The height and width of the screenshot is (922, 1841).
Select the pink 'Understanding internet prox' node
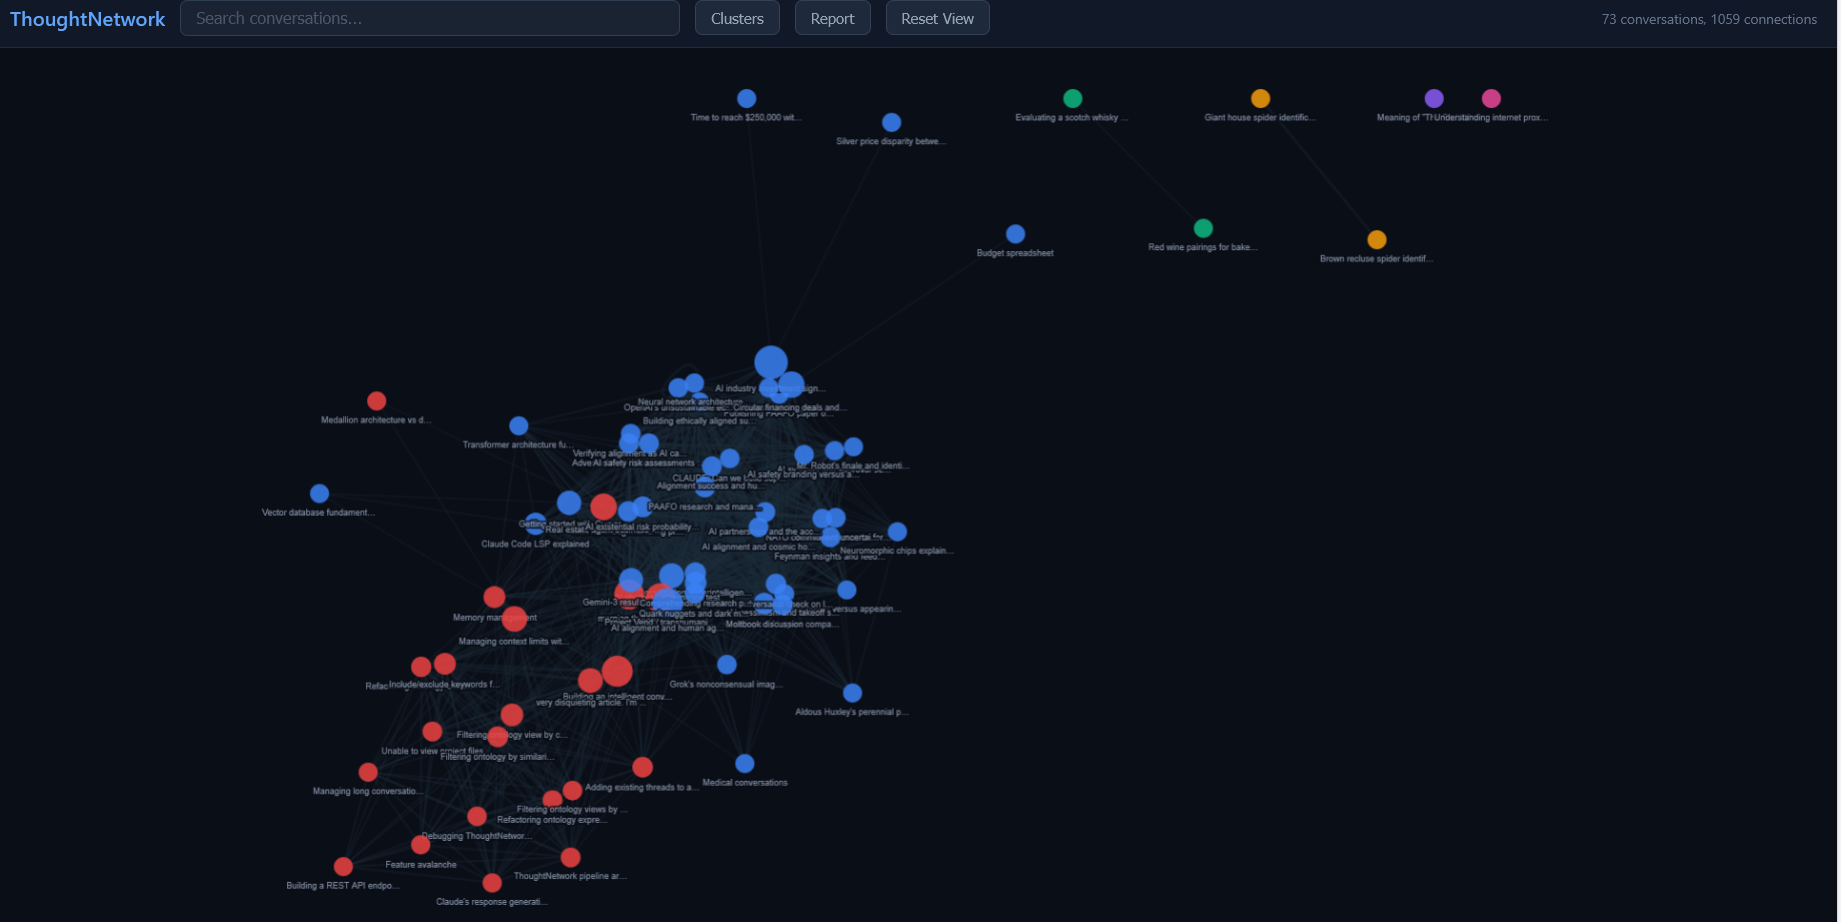tap(1491, 98)
